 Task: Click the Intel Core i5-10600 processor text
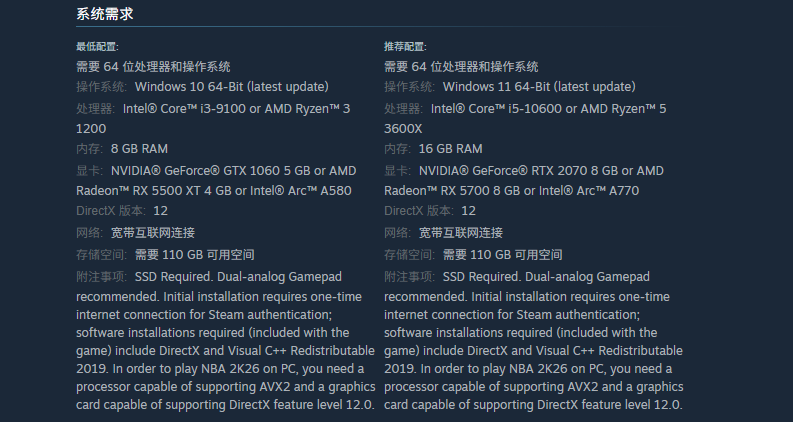500,108
